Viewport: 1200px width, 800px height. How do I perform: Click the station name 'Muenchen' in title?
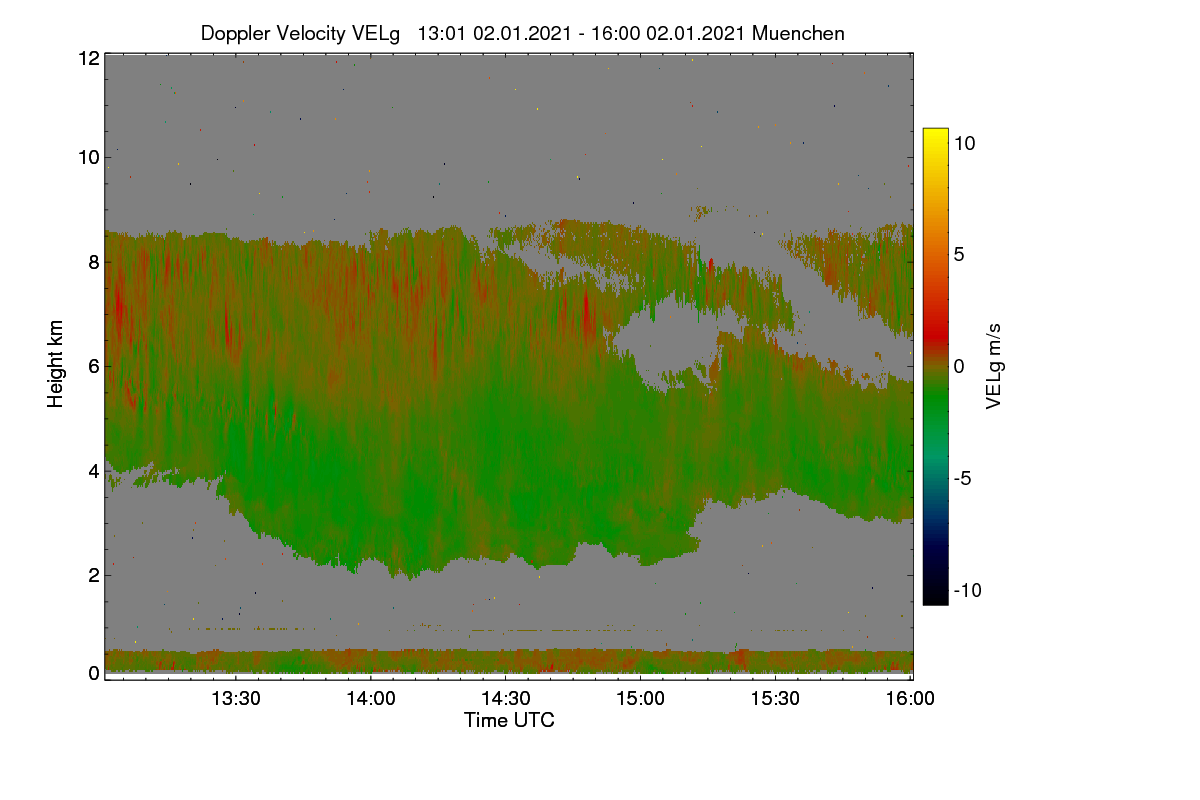pos(798,33)
